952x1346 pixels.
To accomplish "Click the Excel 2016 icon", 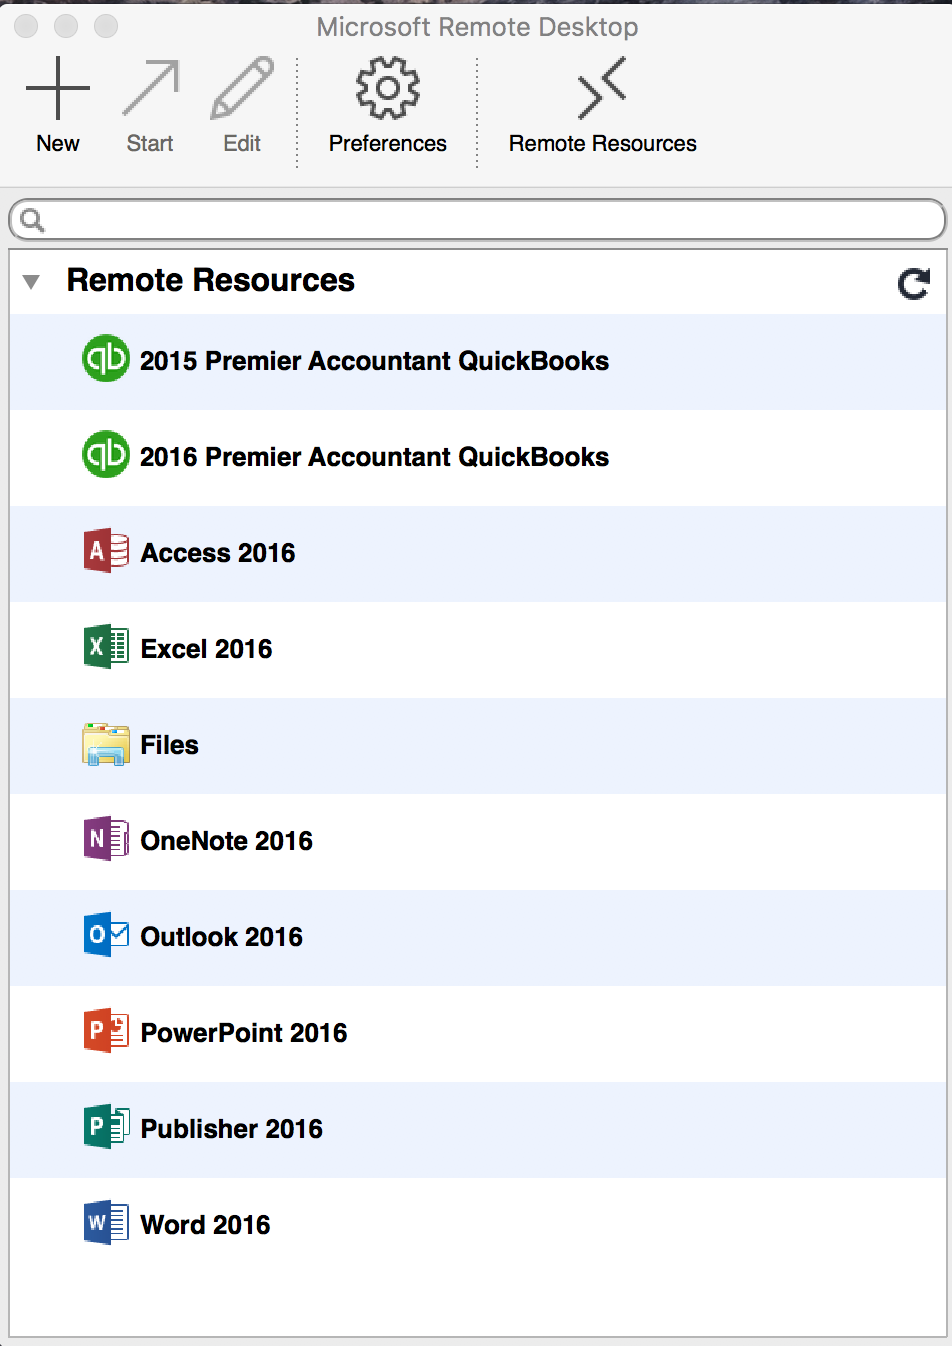I will click(106, 647).
